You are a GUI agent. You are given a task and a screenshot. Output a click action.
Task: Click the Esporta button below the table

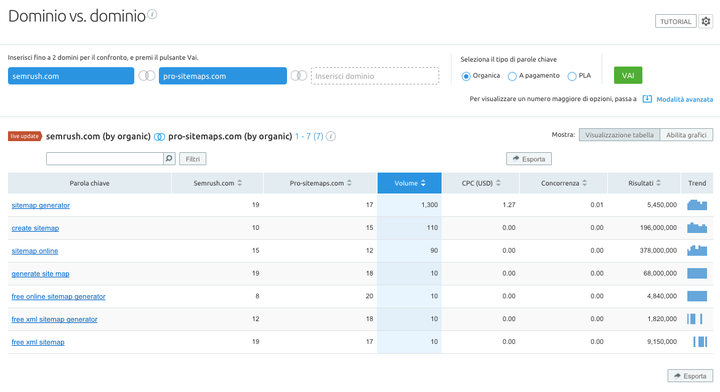[690, 376]
